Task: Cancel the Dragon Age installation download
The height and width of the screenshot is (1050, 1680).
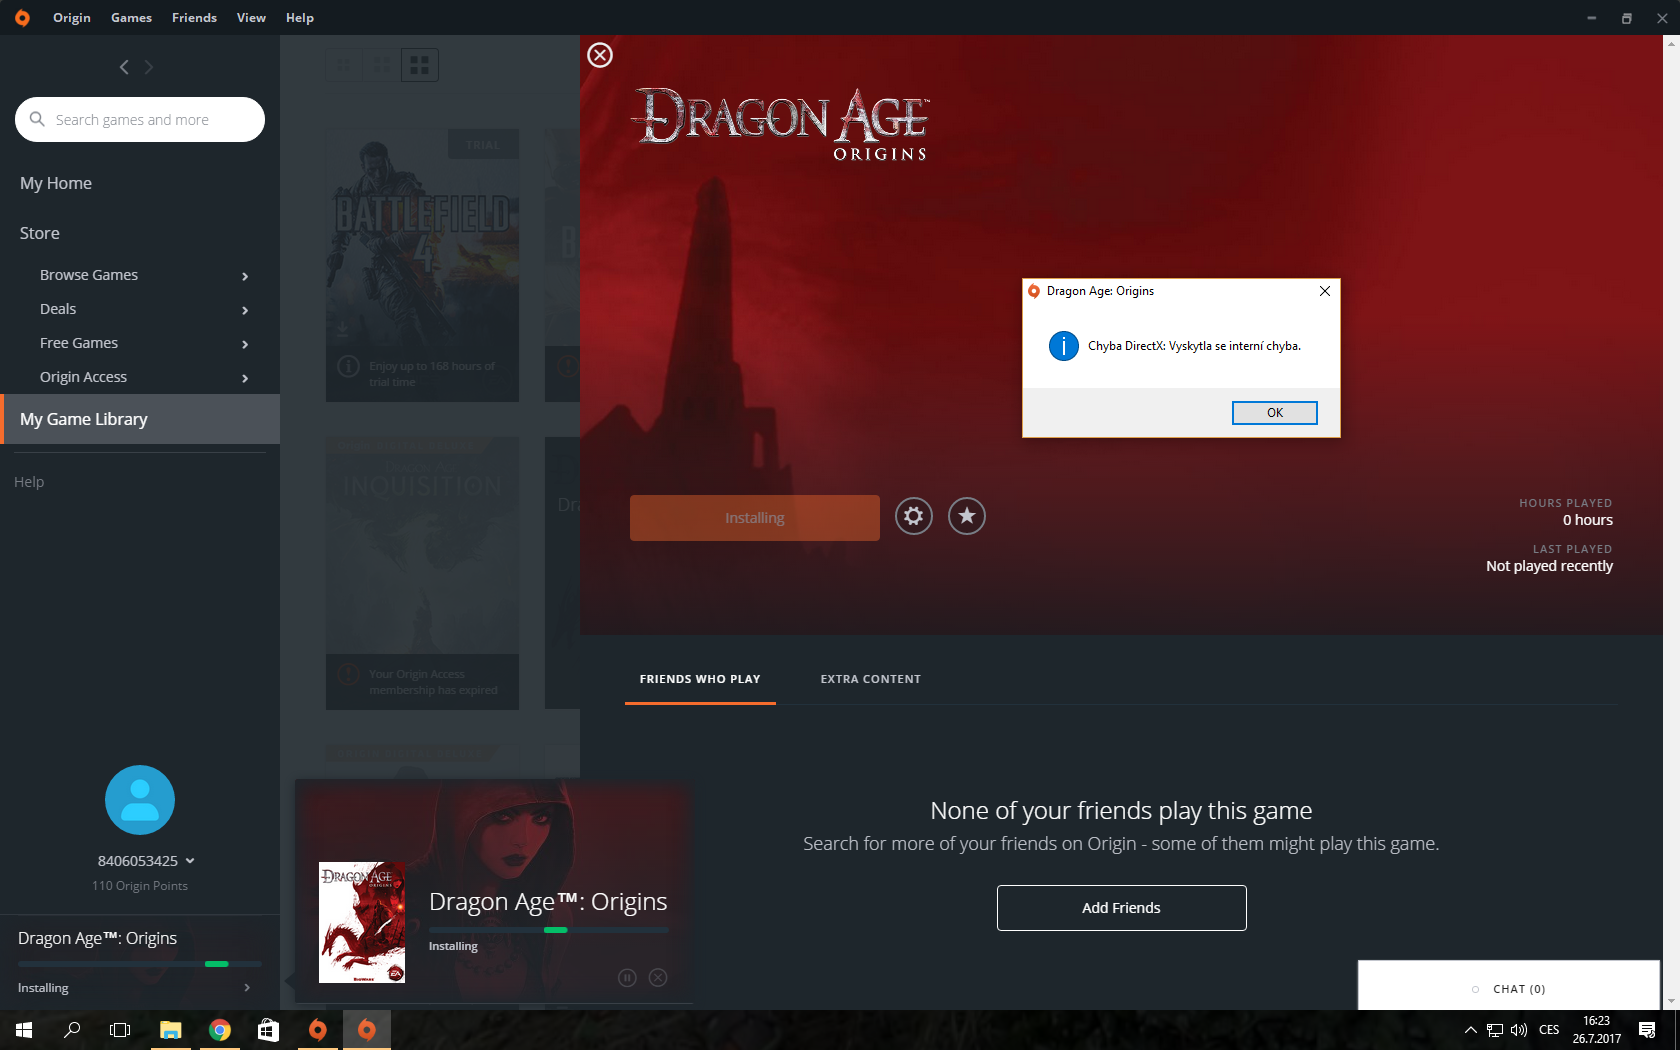Action: tap(658, 978)
